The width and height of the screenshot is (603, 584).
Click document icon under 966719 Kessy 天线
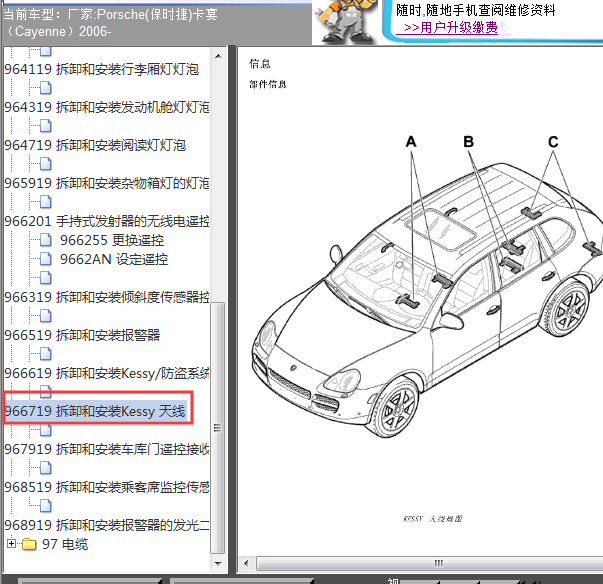click(46, 430)
